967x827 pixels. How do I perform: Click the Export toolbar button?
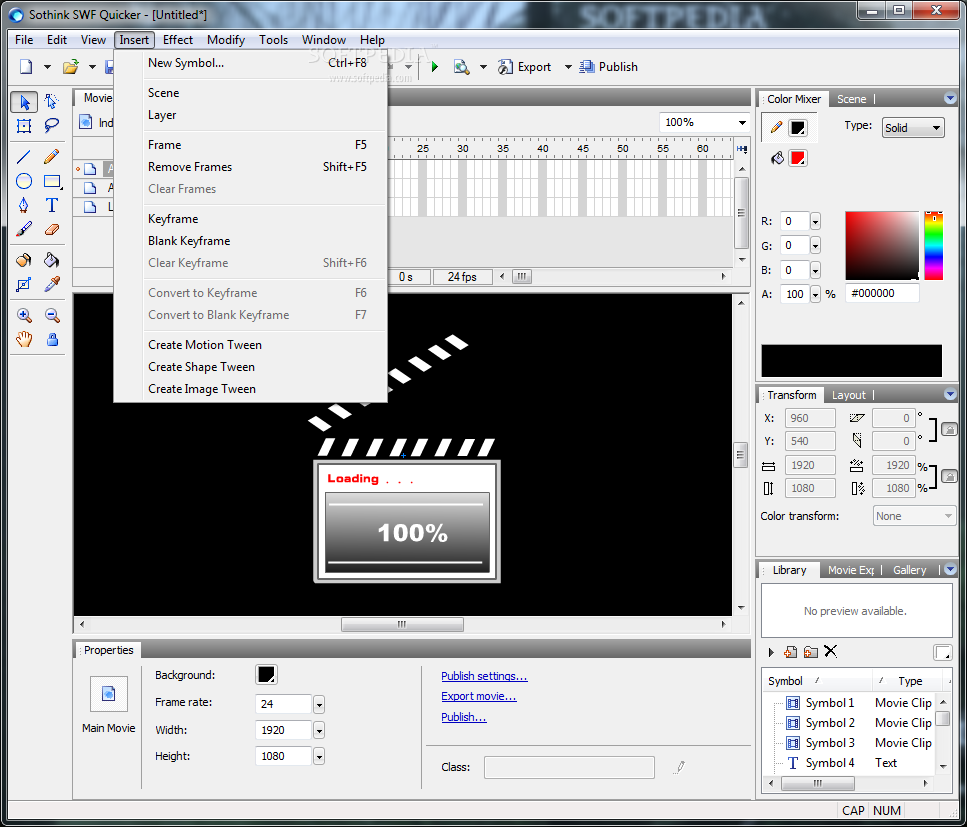525,67
